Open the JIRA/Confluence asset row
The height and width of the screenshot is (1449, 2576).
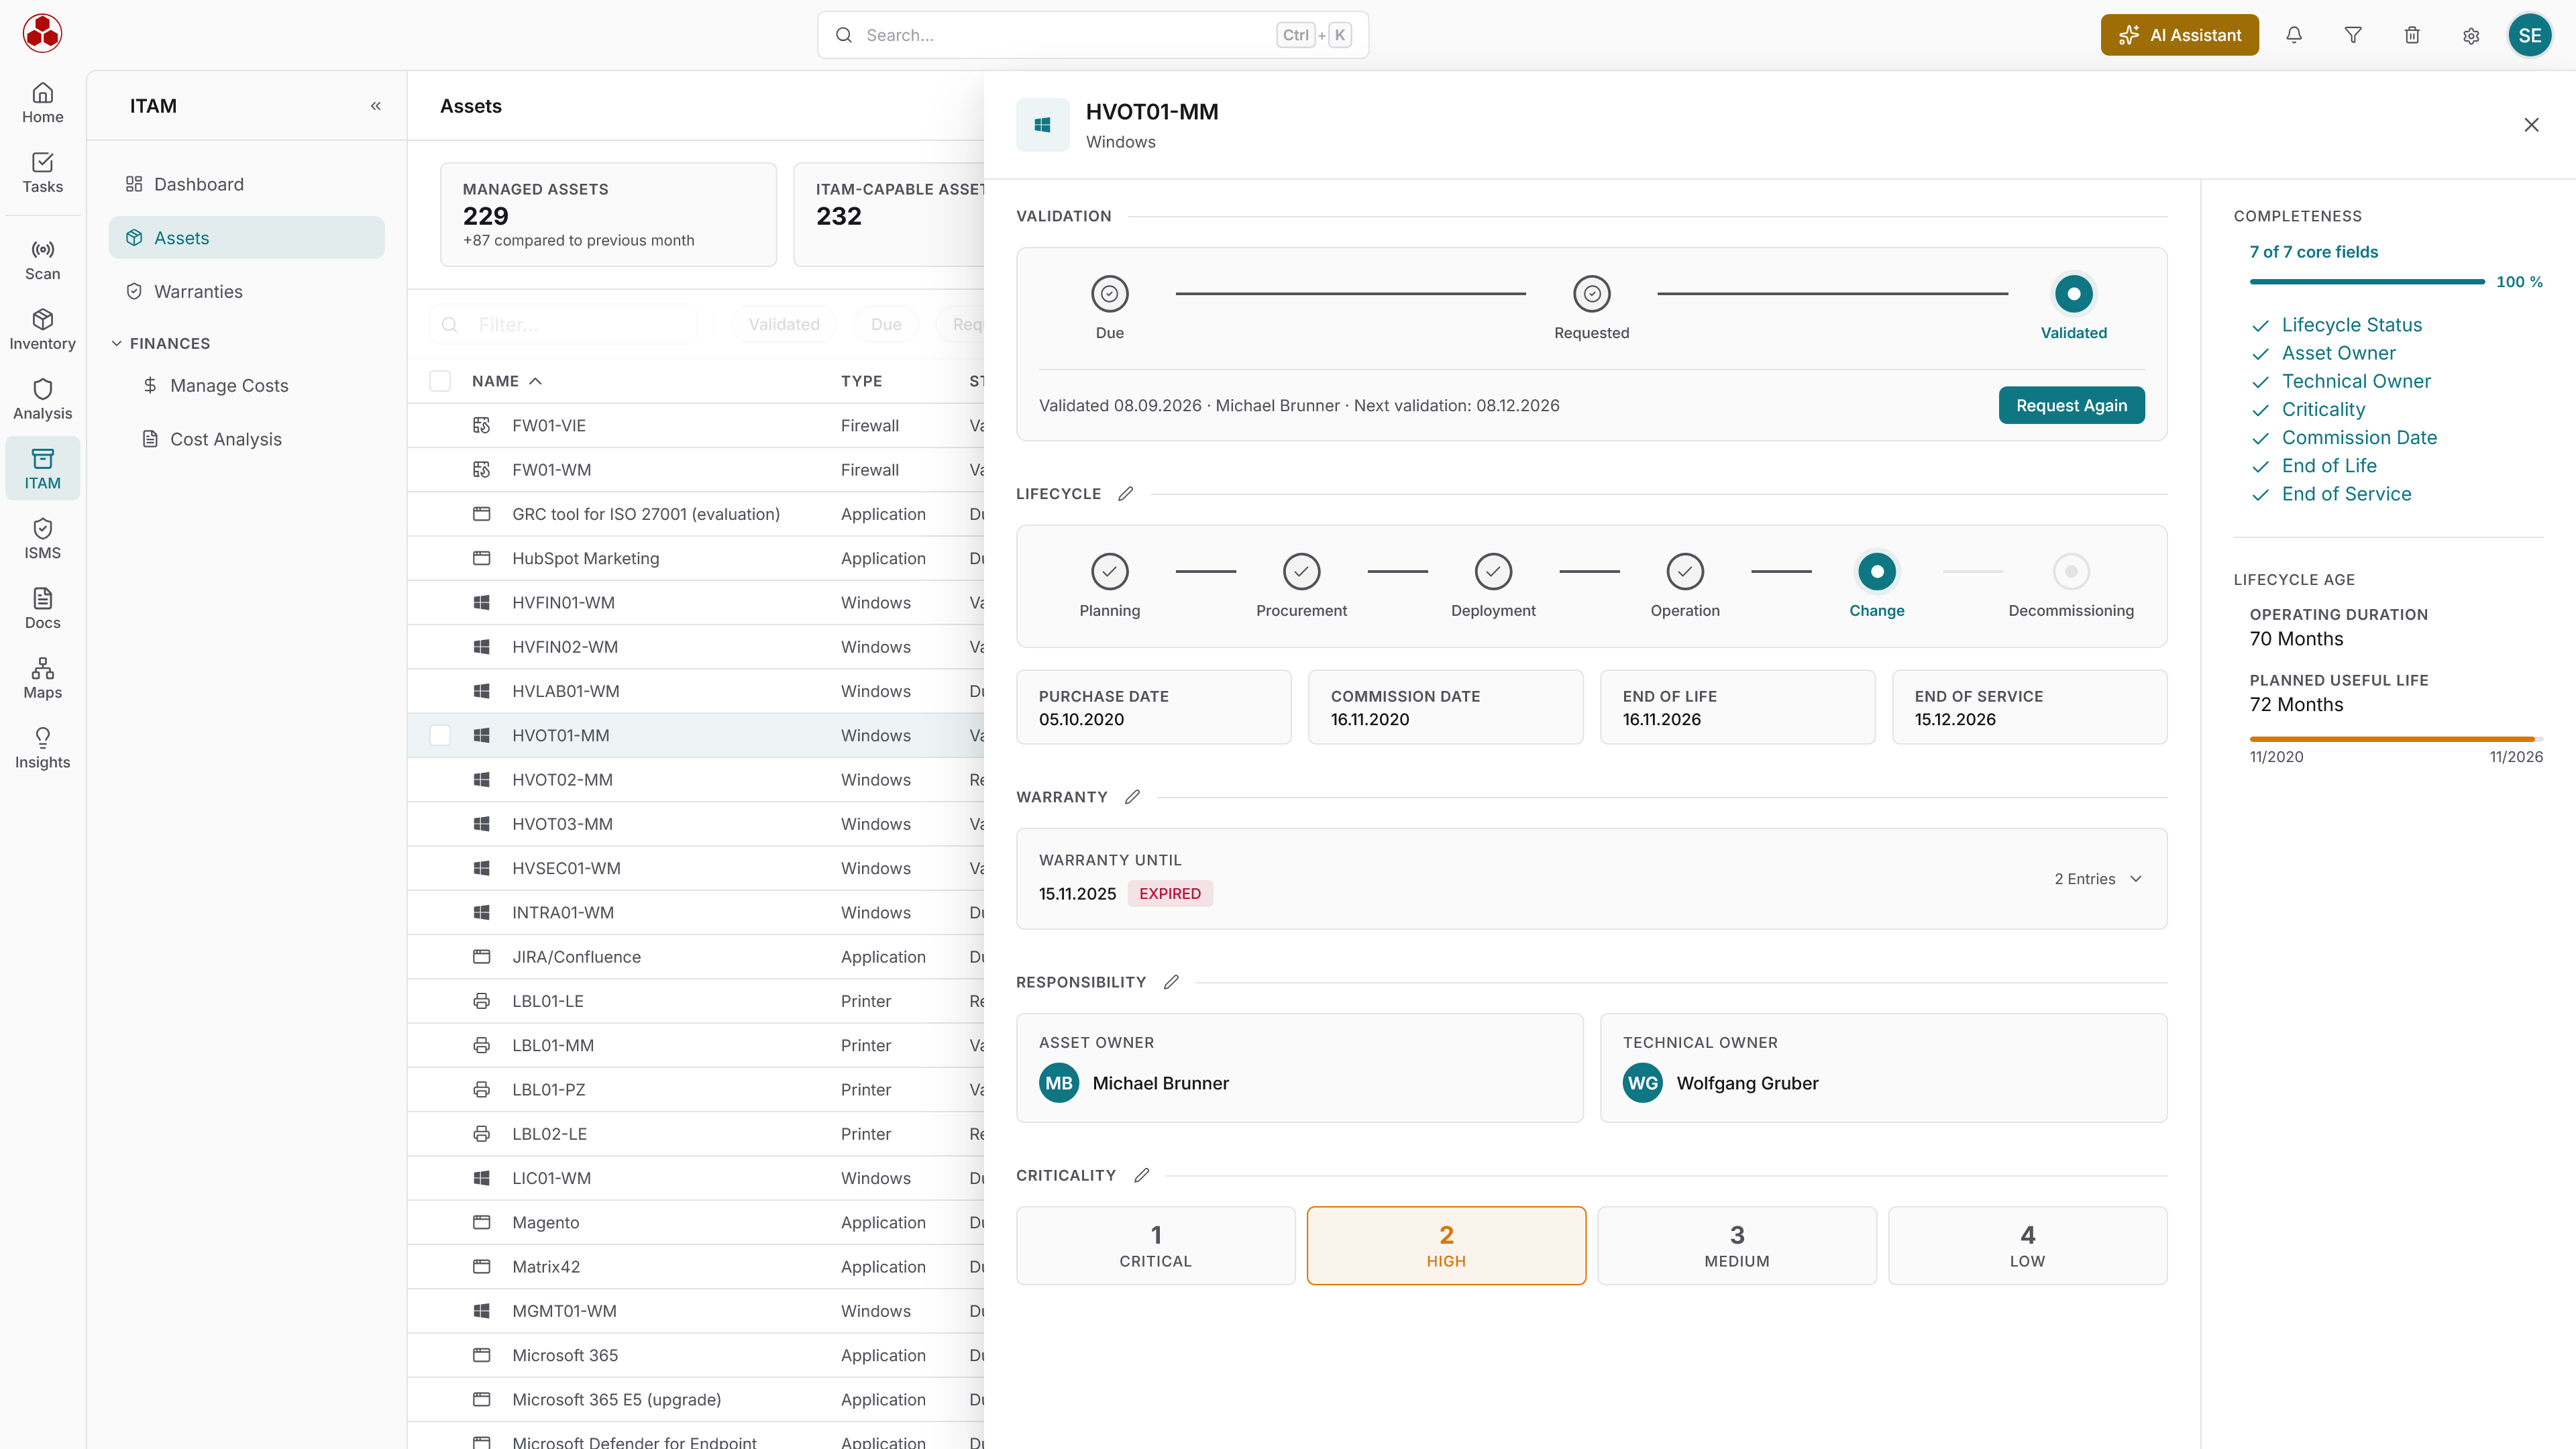tap(696, 957)
